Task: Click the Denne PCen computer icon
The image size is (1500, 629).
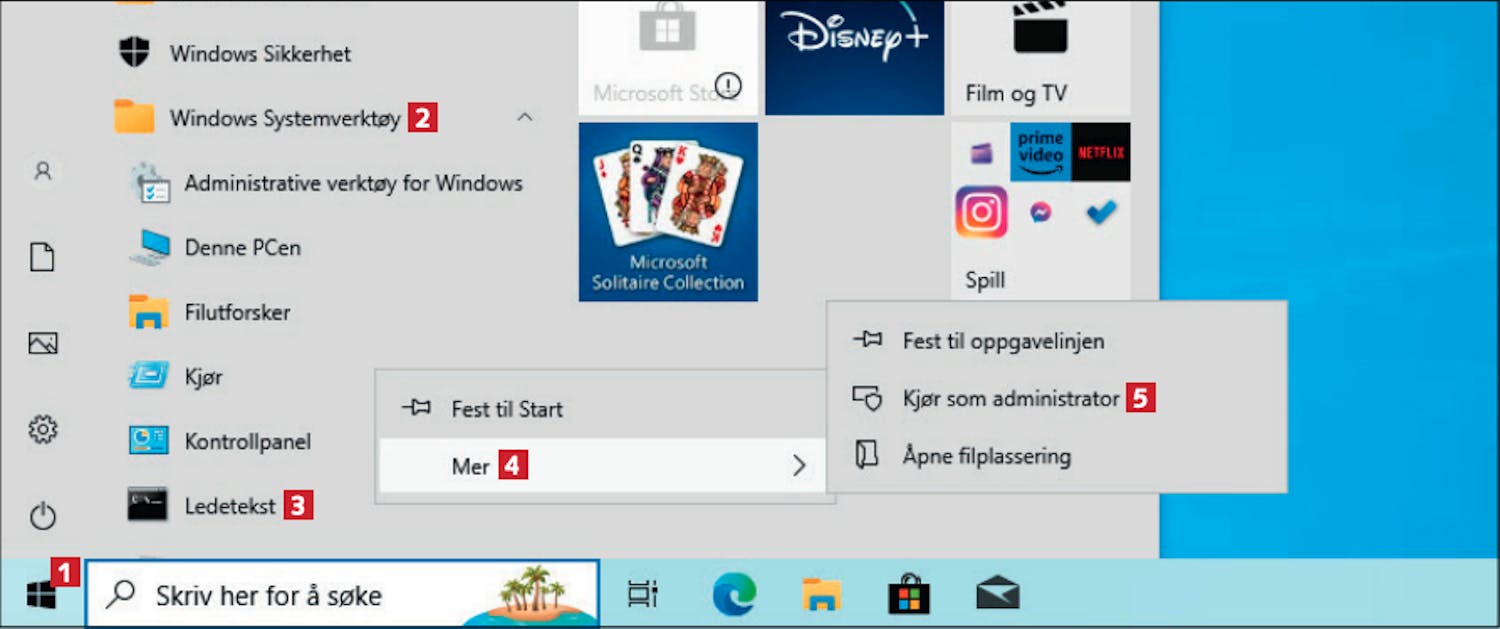Action: (148, 247)
